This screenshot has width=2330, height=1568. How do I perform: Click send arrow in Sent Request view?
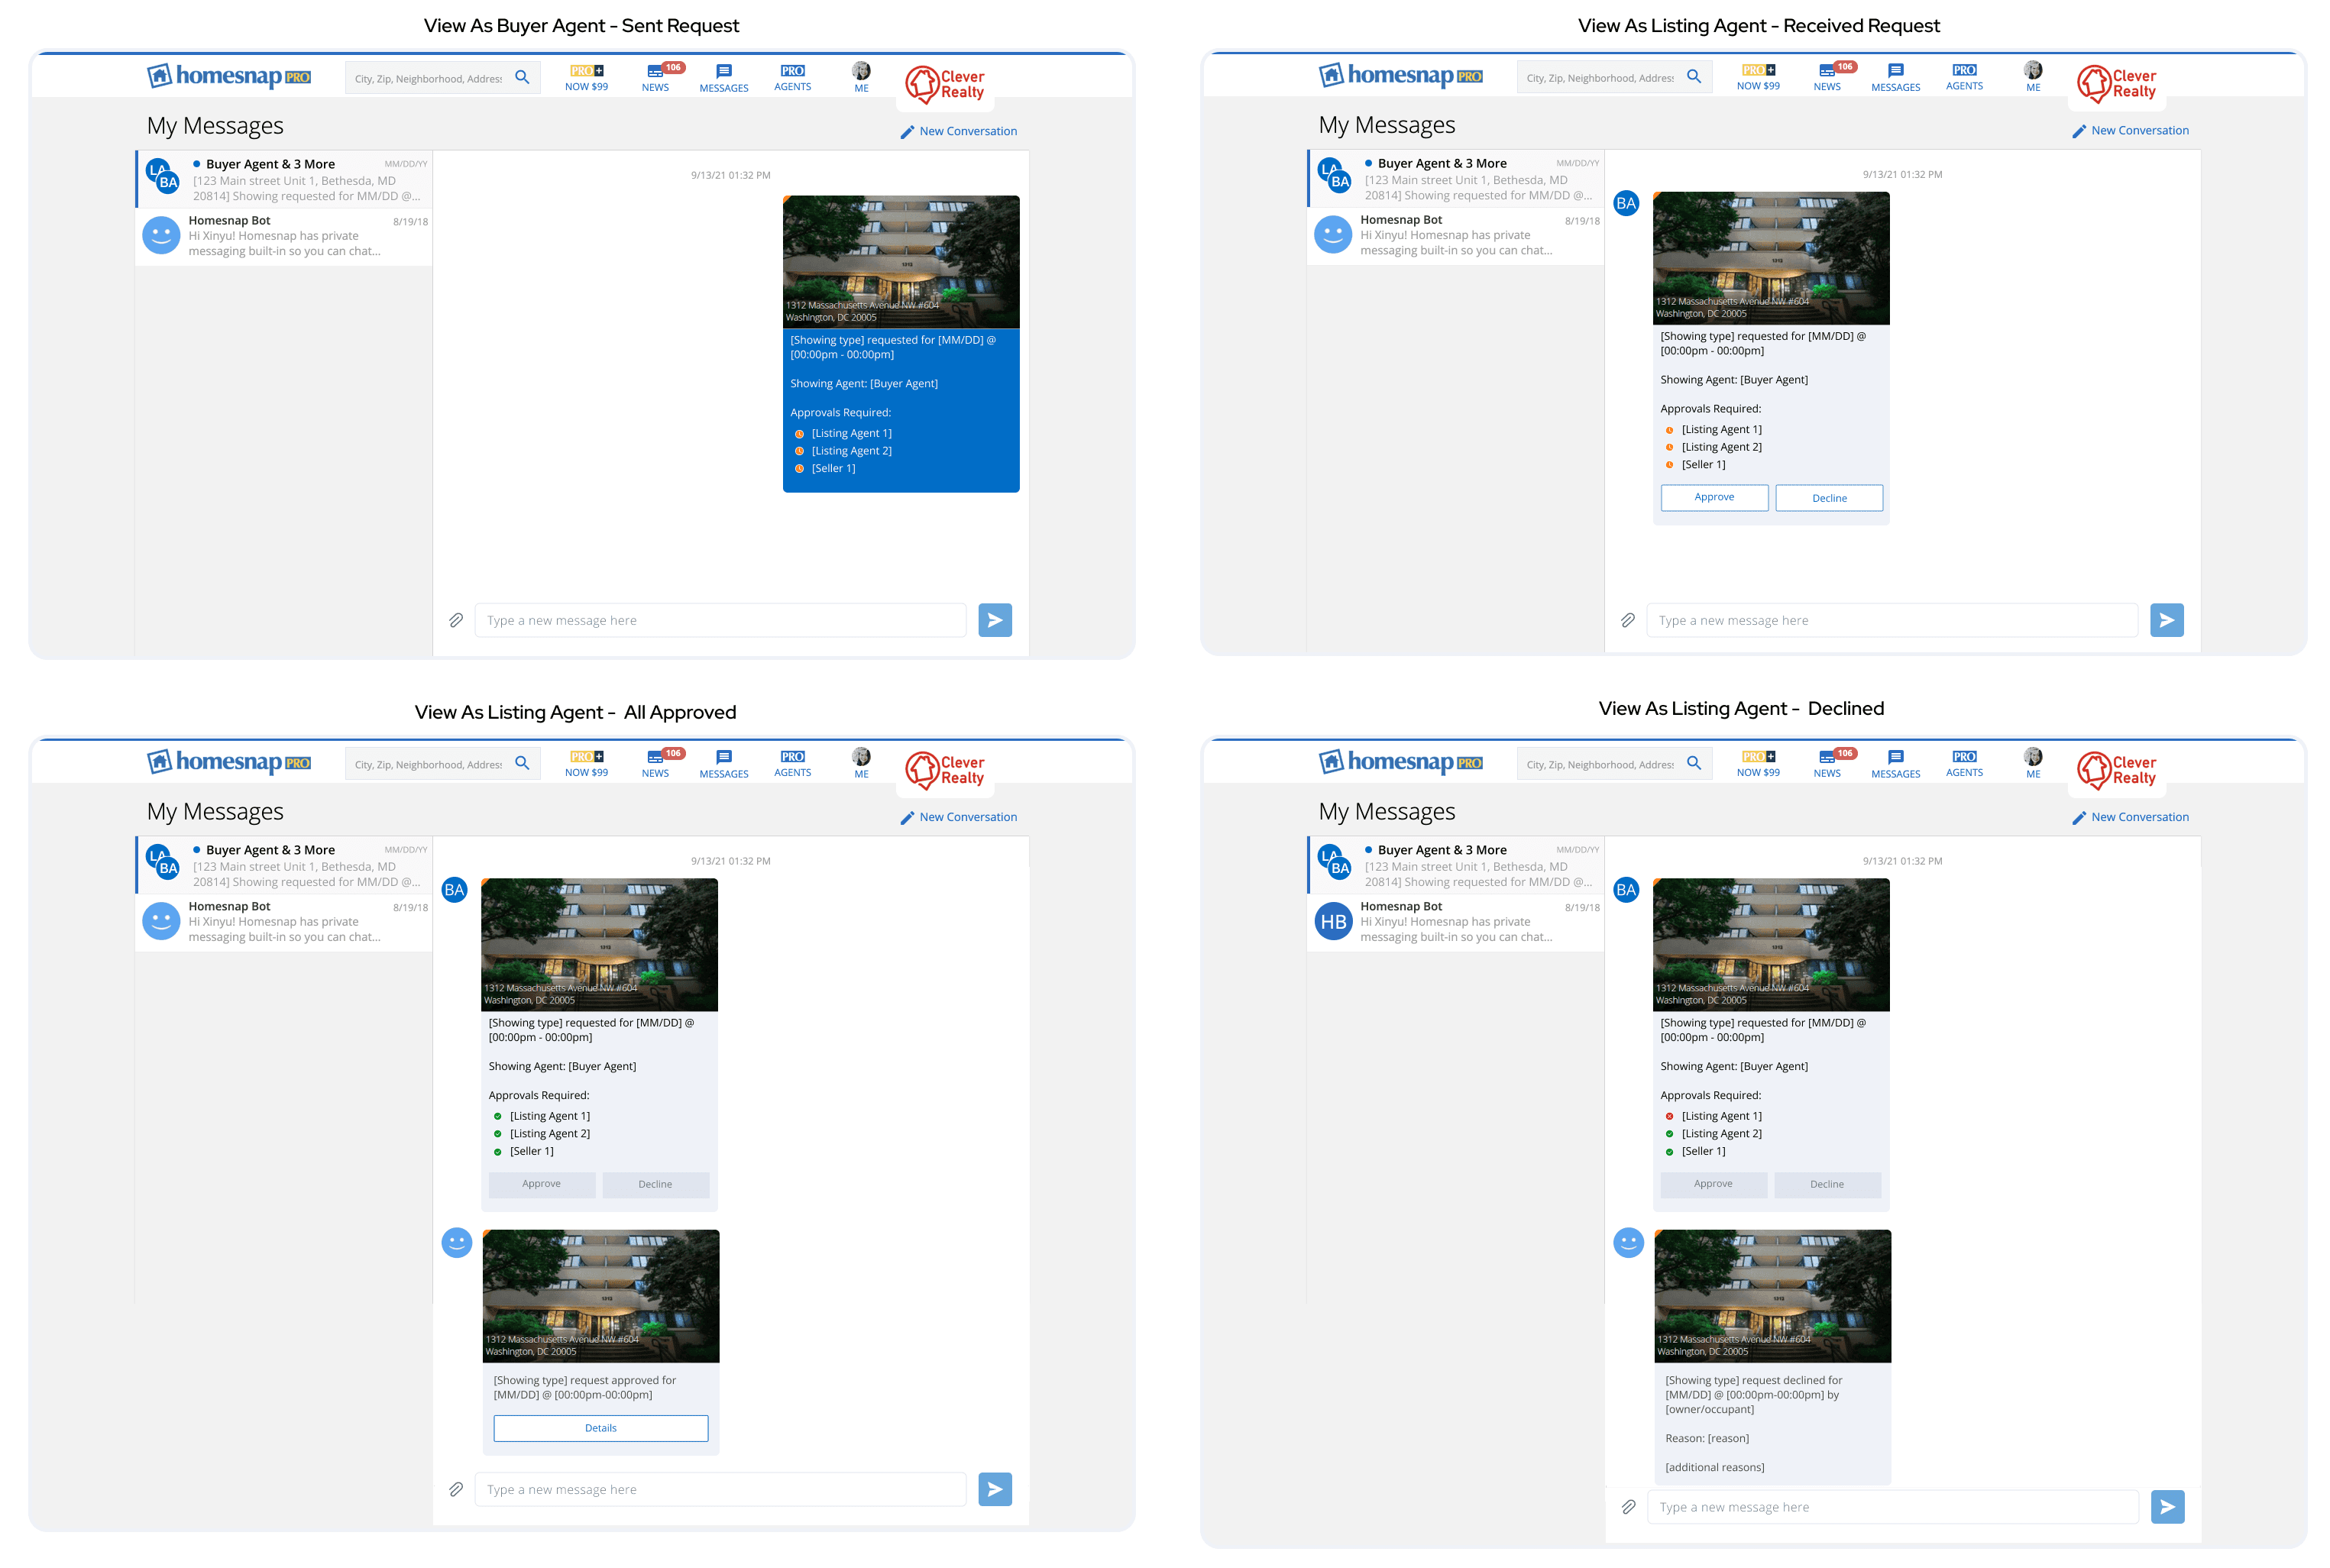pos(994,620)
